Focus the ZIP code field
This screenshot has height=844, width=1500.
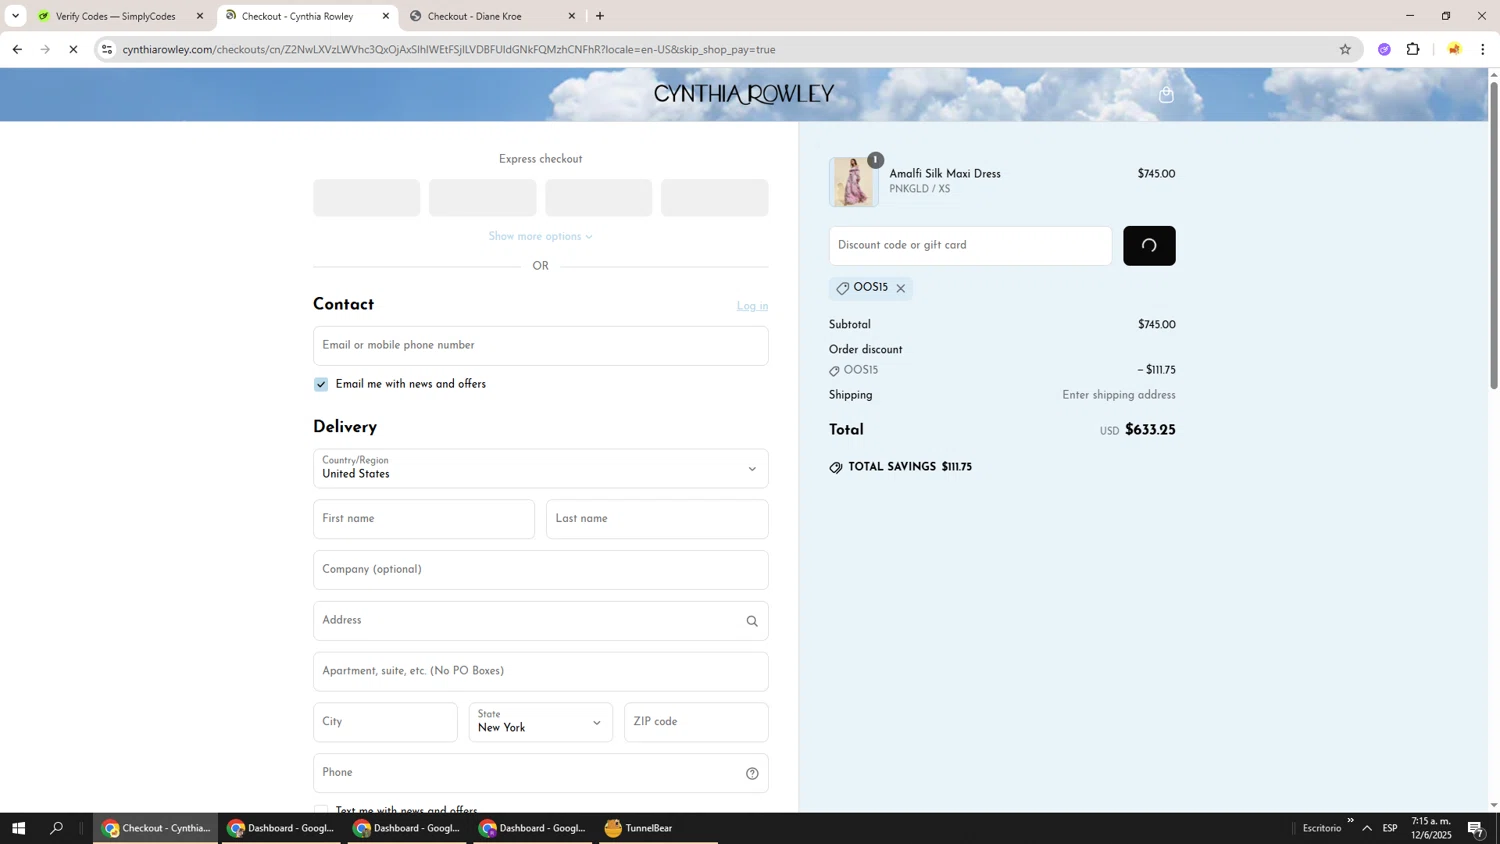[x=696, y=722]
